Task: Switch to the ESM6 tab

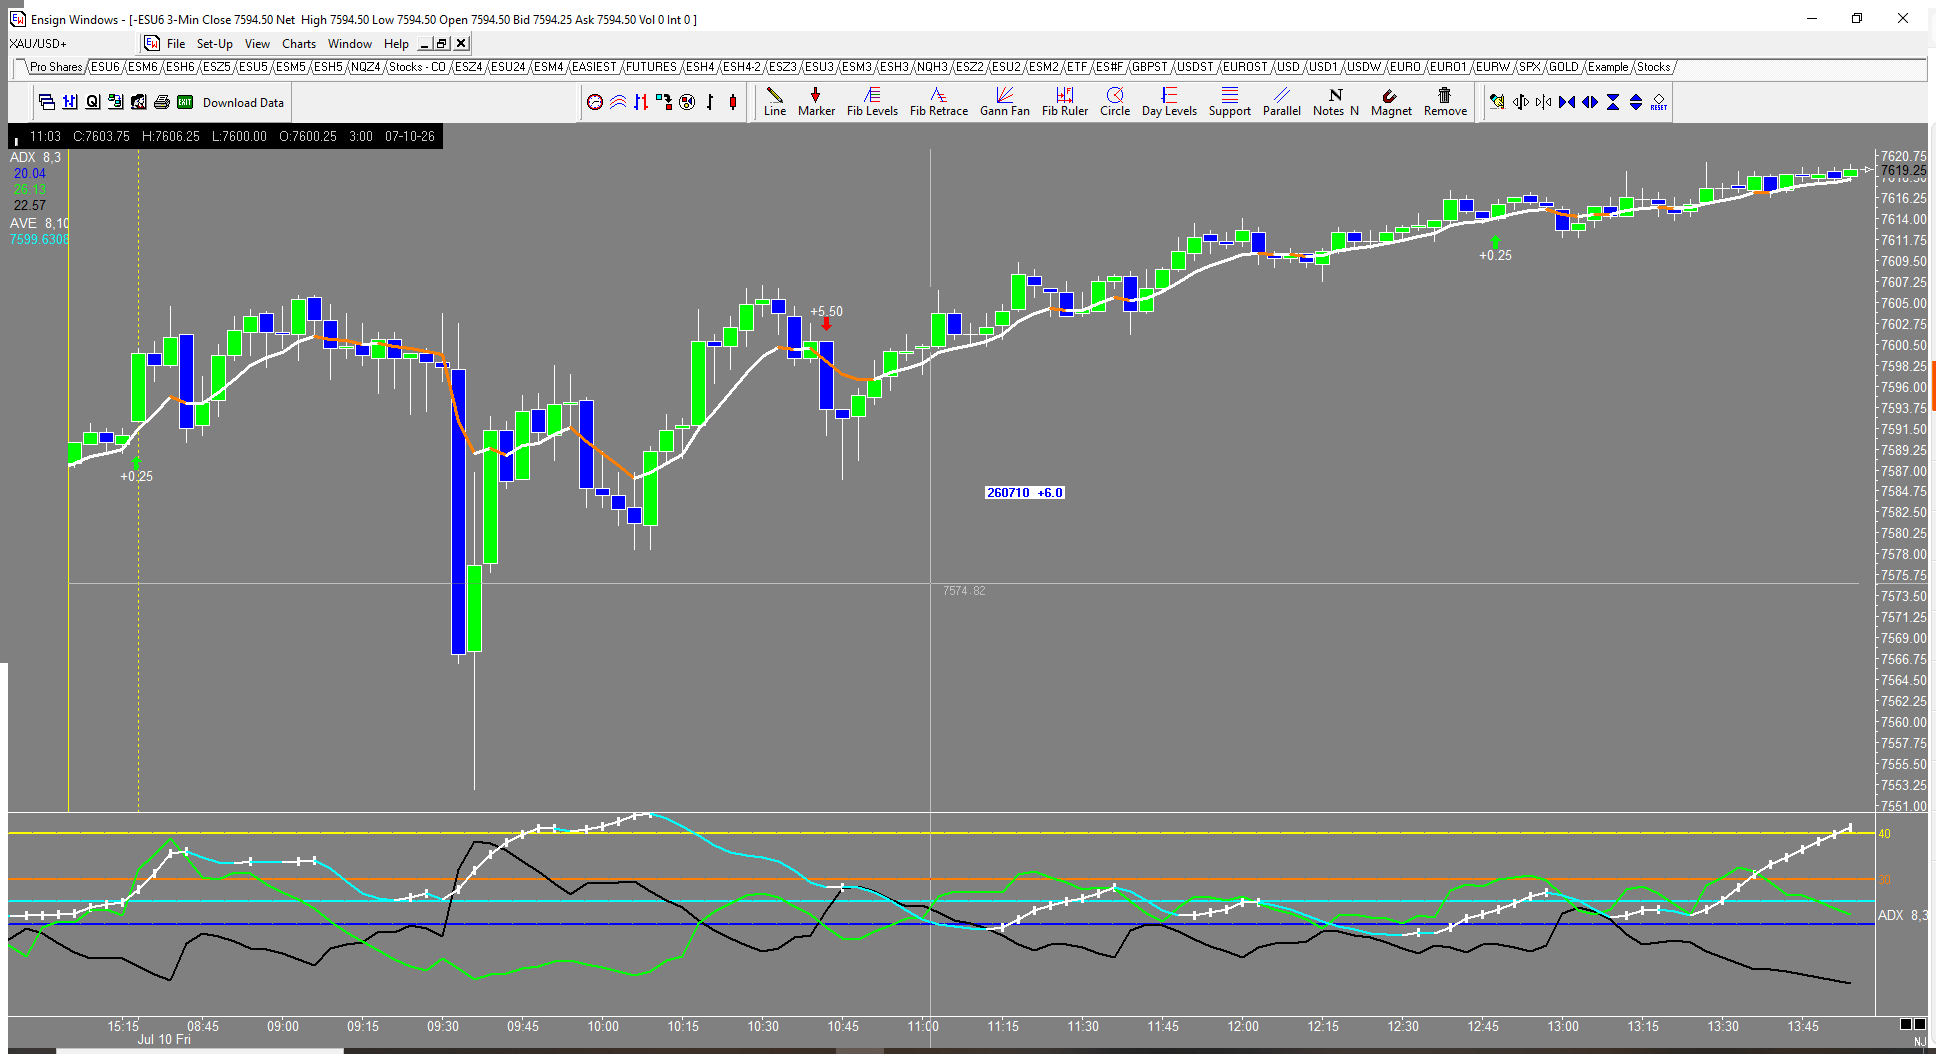Action: (143, 67)
